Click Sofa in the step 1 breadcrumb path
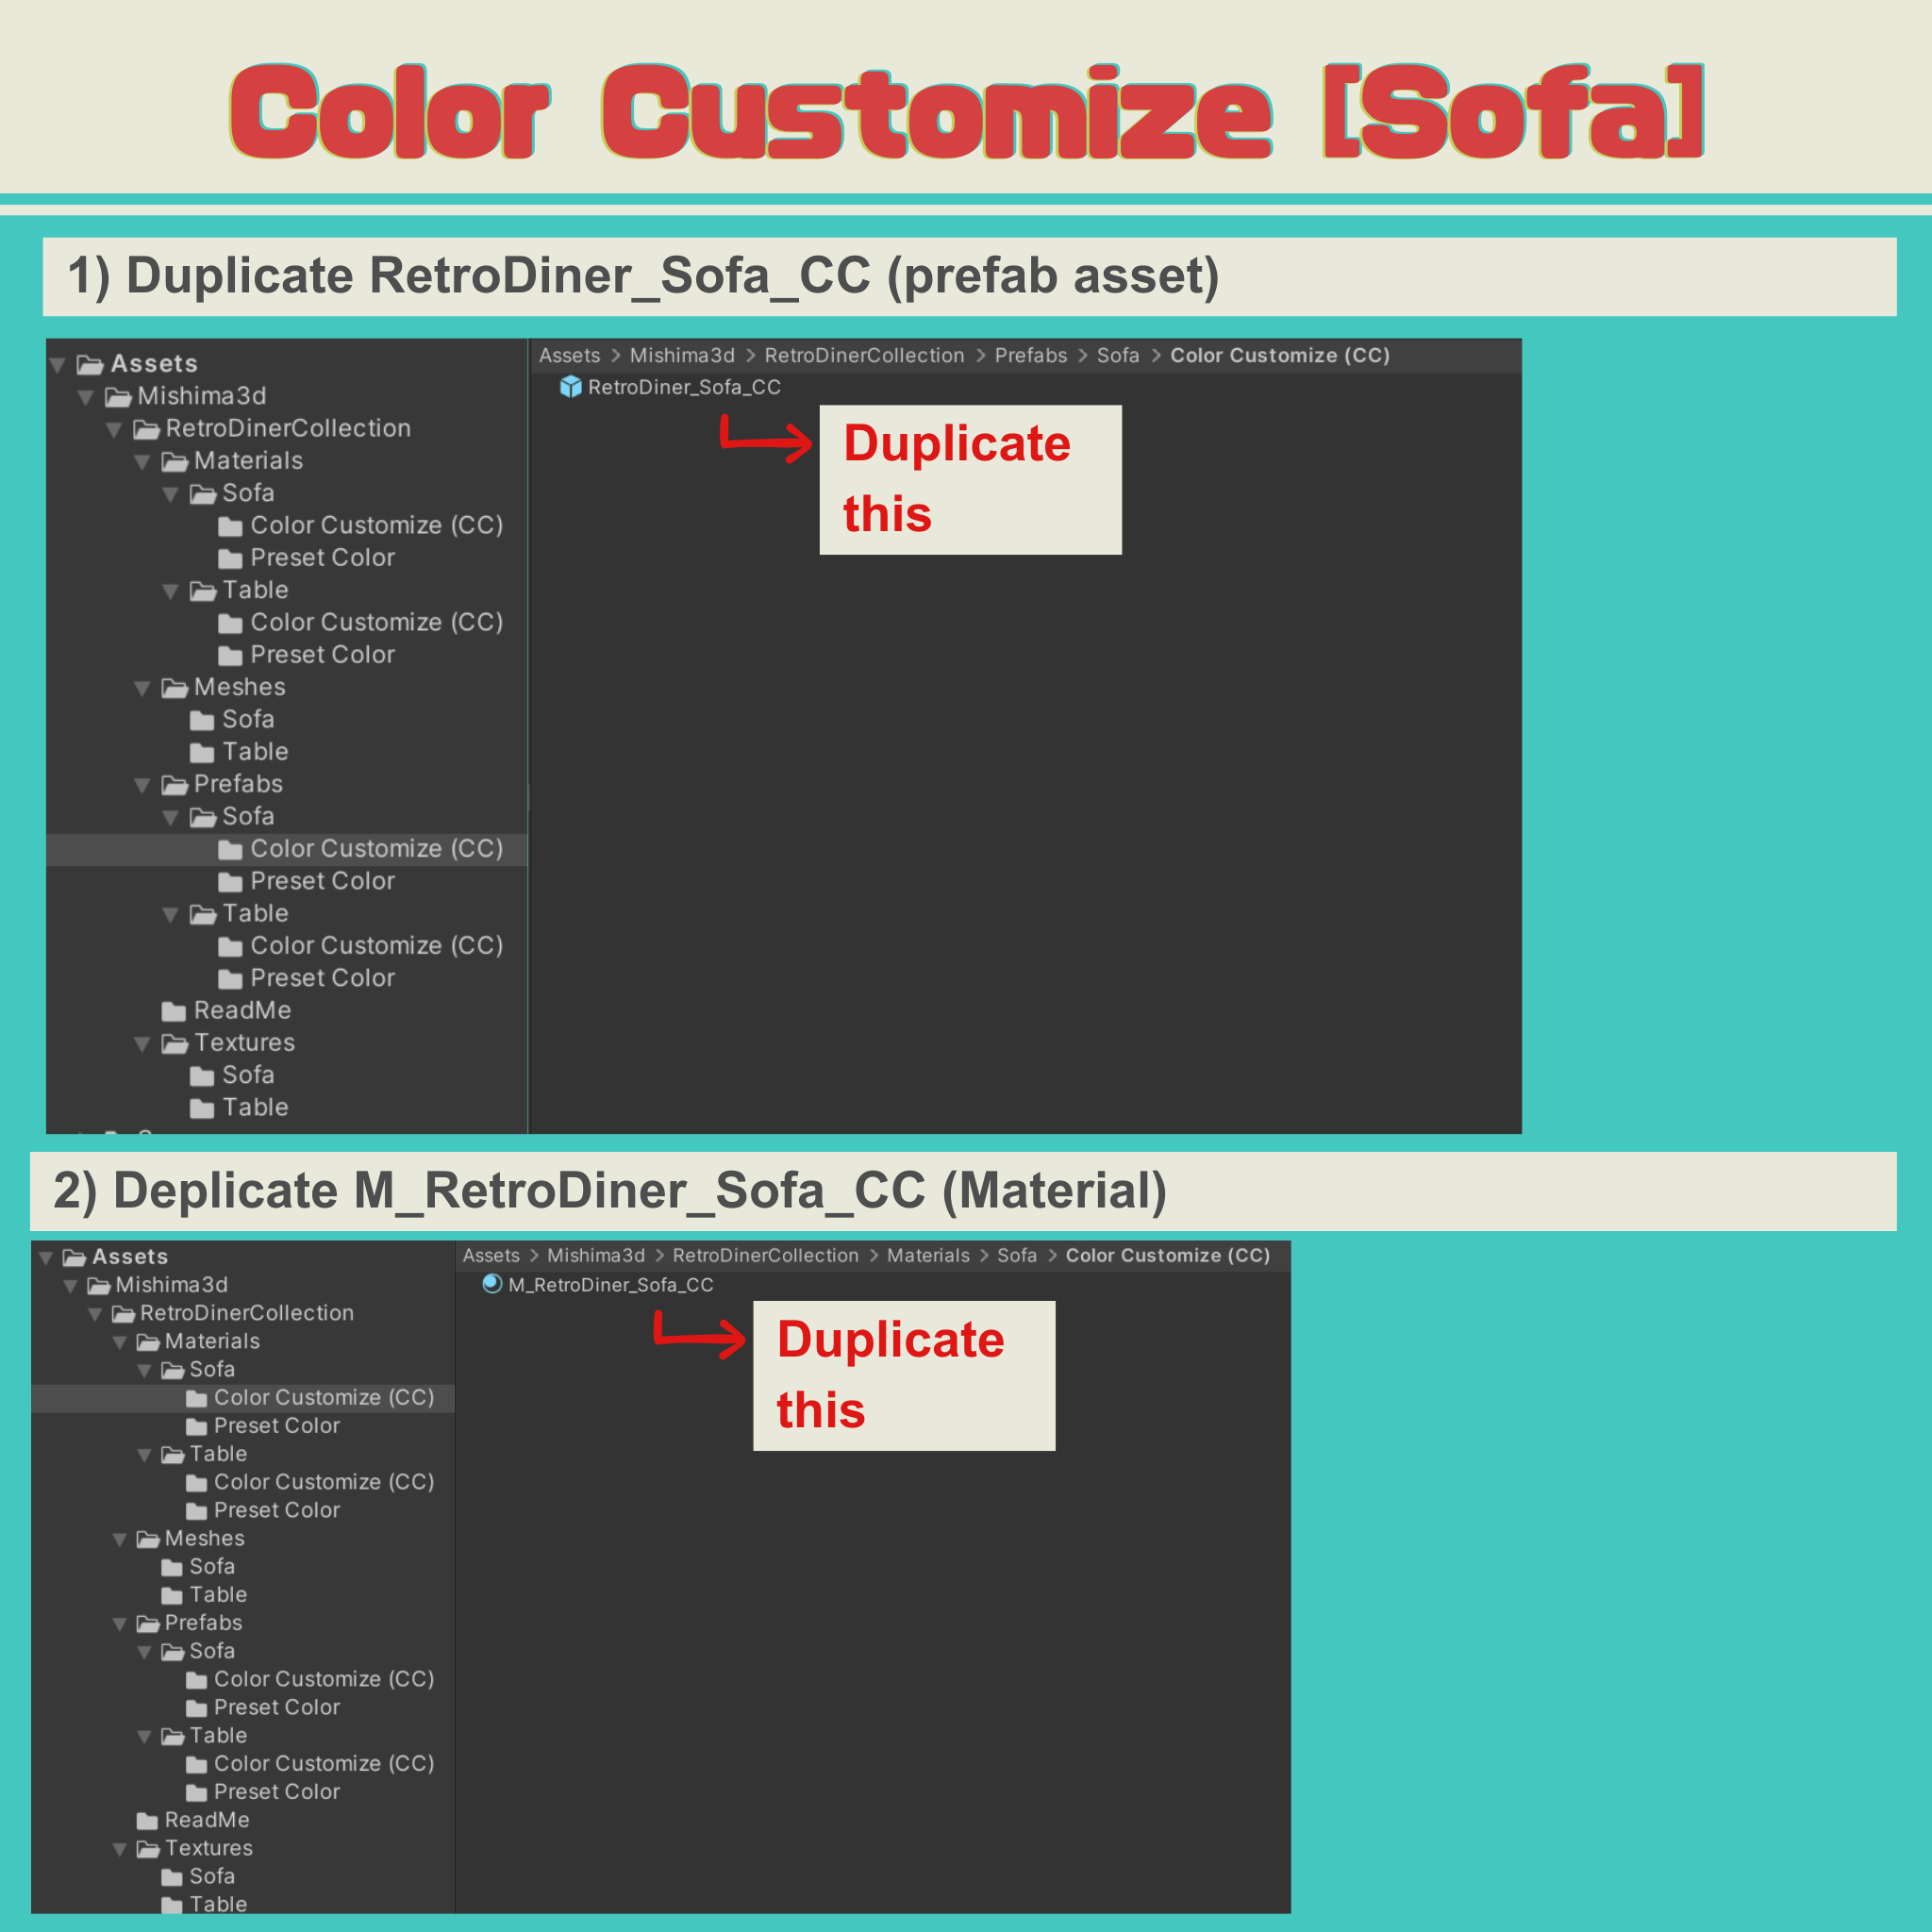Image resolution: width=1932 pixels, height=1932 pixels. point(1118,356)
